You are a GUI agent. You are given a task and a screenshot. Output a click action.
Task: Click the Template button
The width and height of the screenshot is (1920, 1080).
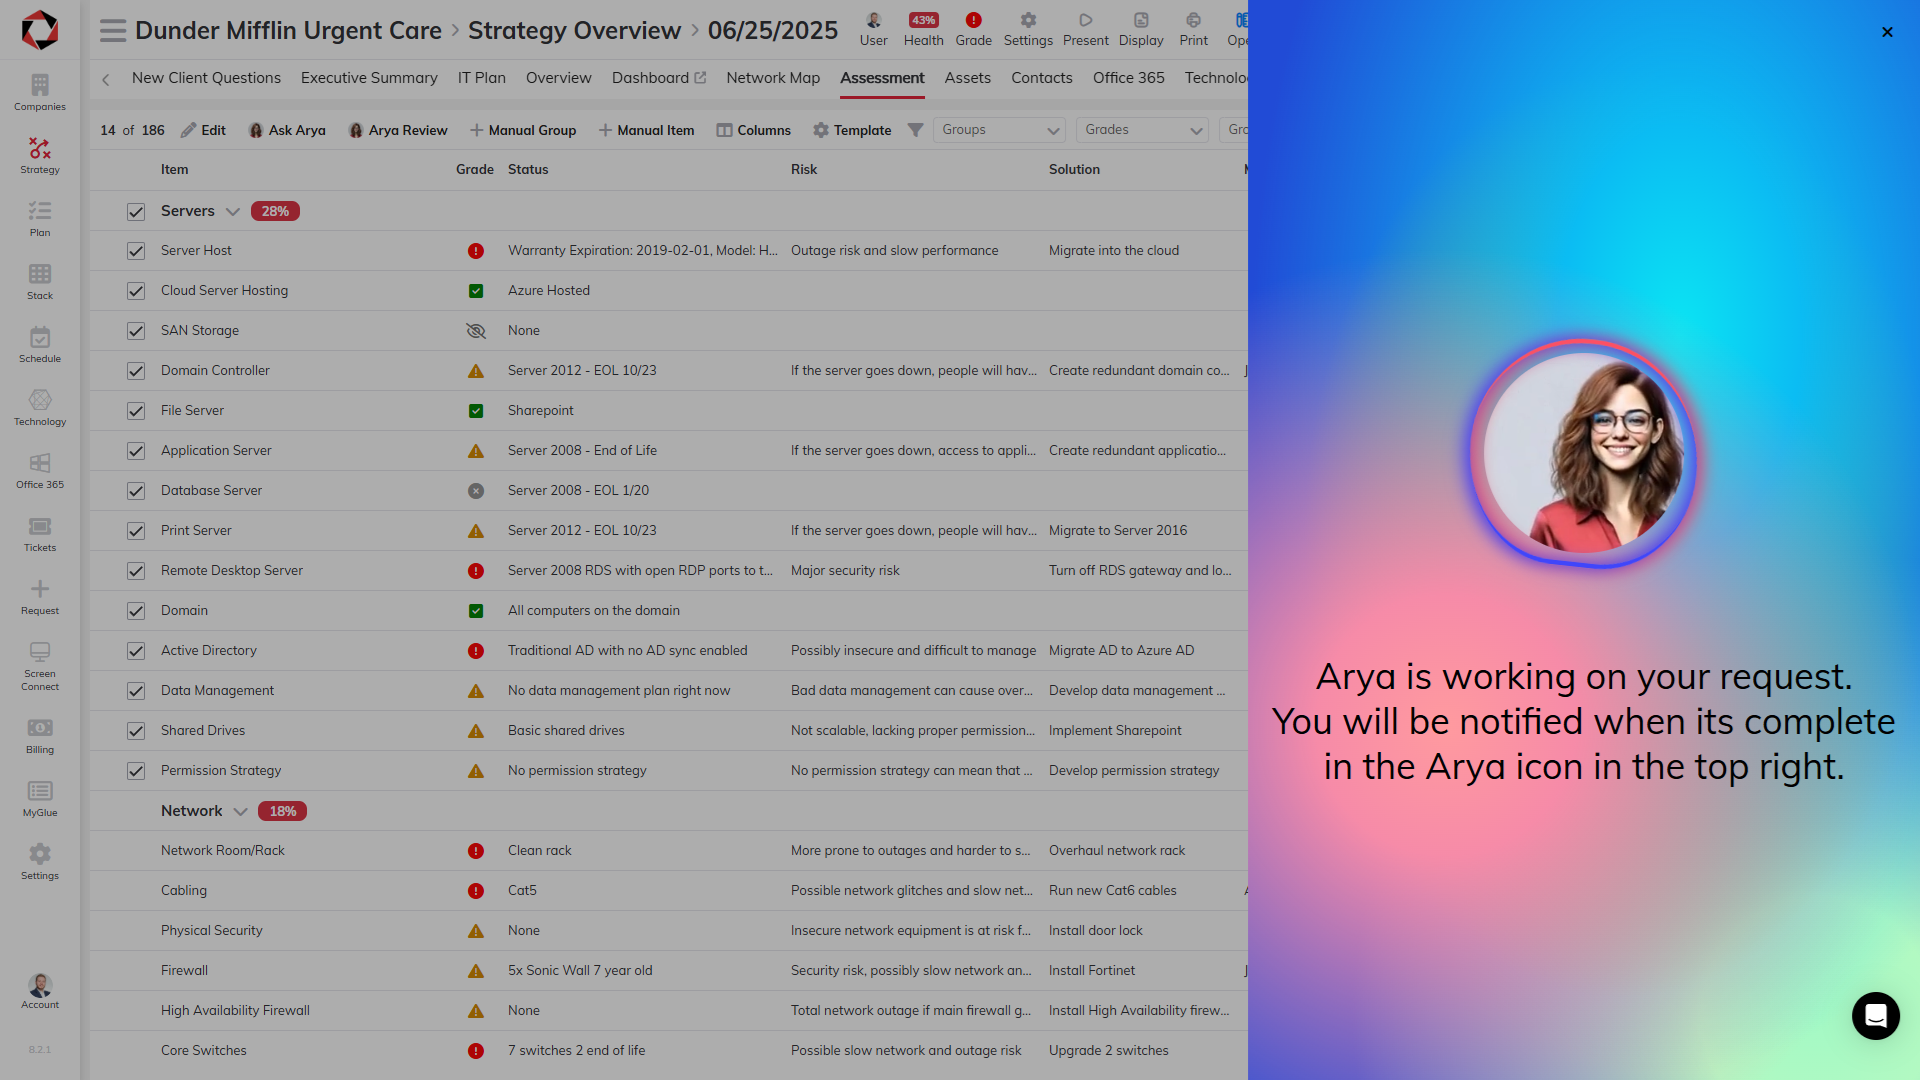click(852, 130)
